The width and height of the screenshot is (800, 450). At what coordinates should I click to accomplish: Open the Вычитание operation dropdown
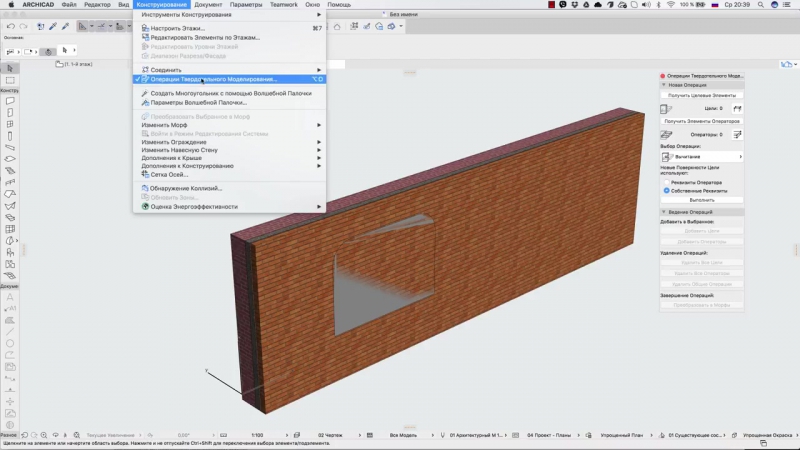click(701, 157)
